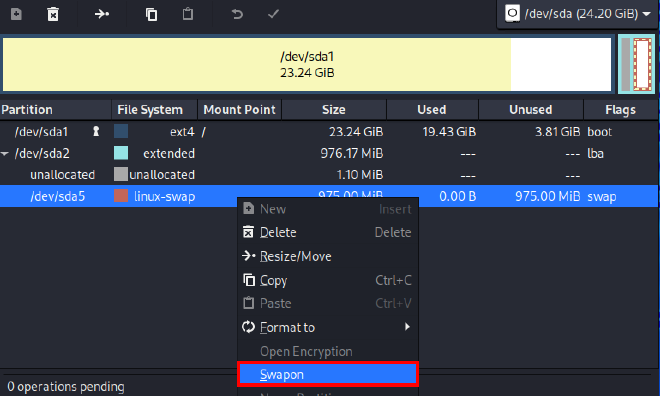Choose Swapon in the context menu
The height and width of the screenshot is (396, 660).
pos(328,374)
